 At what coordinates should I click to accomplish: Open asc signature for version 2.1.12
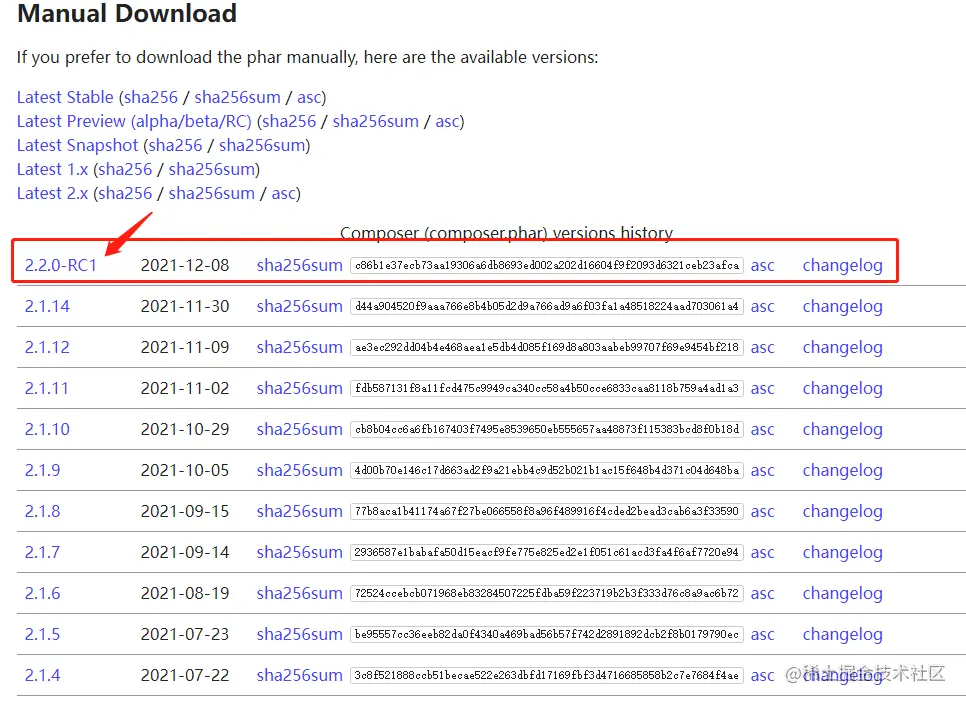[x=763, y=347]
